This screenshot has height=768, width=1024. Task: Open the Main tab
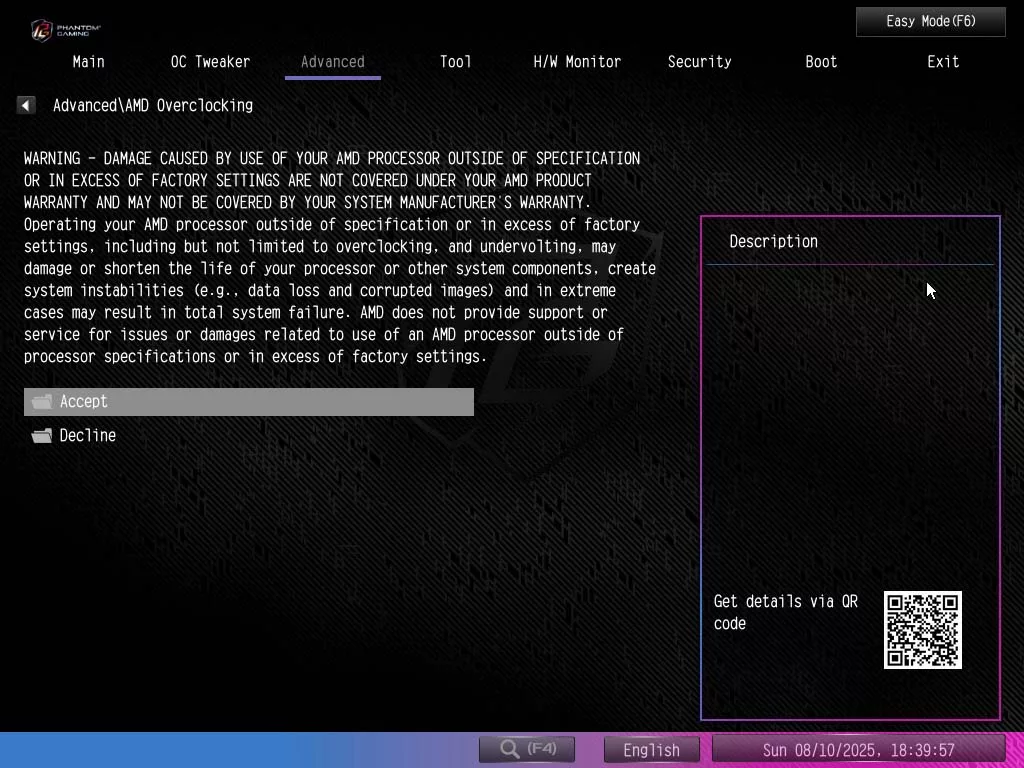click(x=88, y=62)
